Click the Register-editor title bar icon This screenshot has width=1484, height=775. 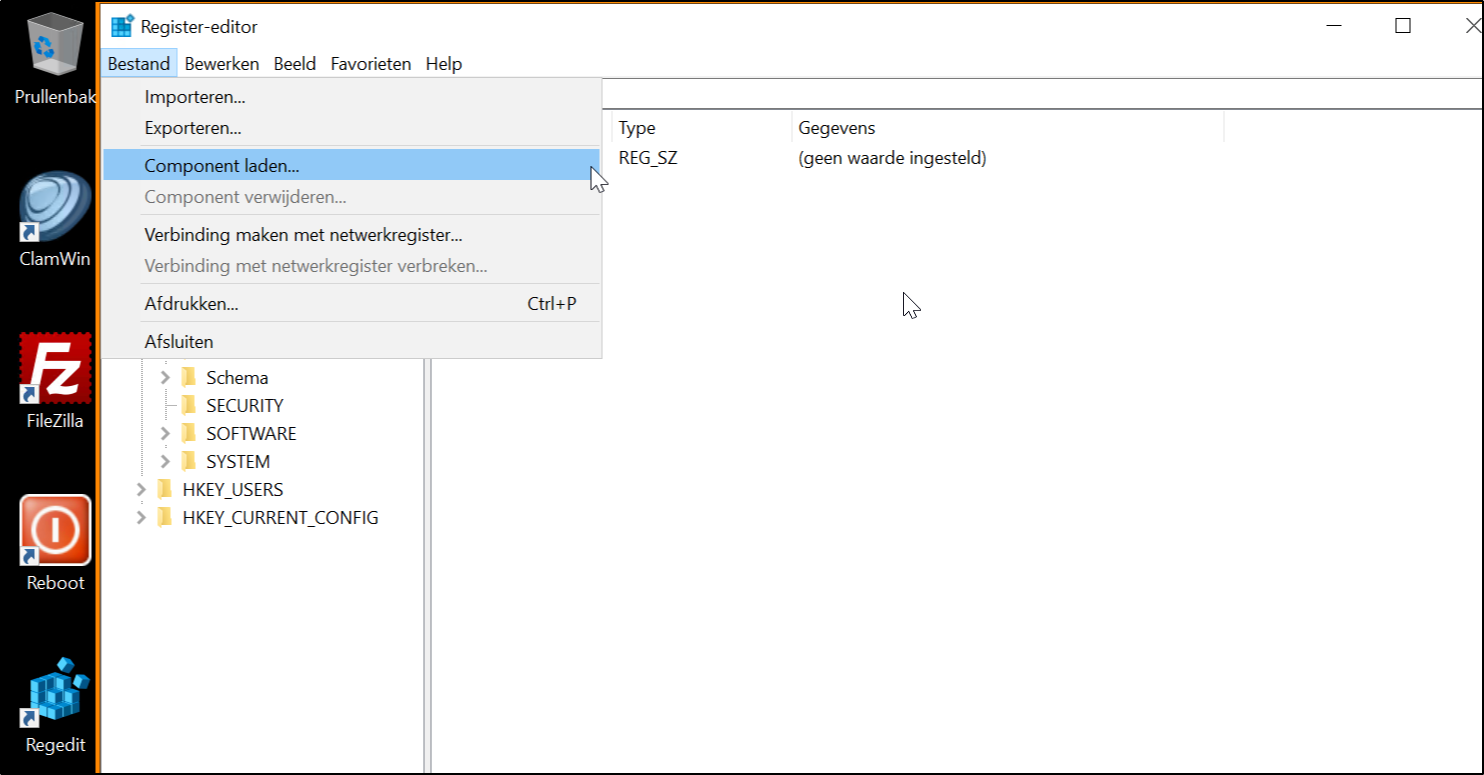tap(123, 26)
